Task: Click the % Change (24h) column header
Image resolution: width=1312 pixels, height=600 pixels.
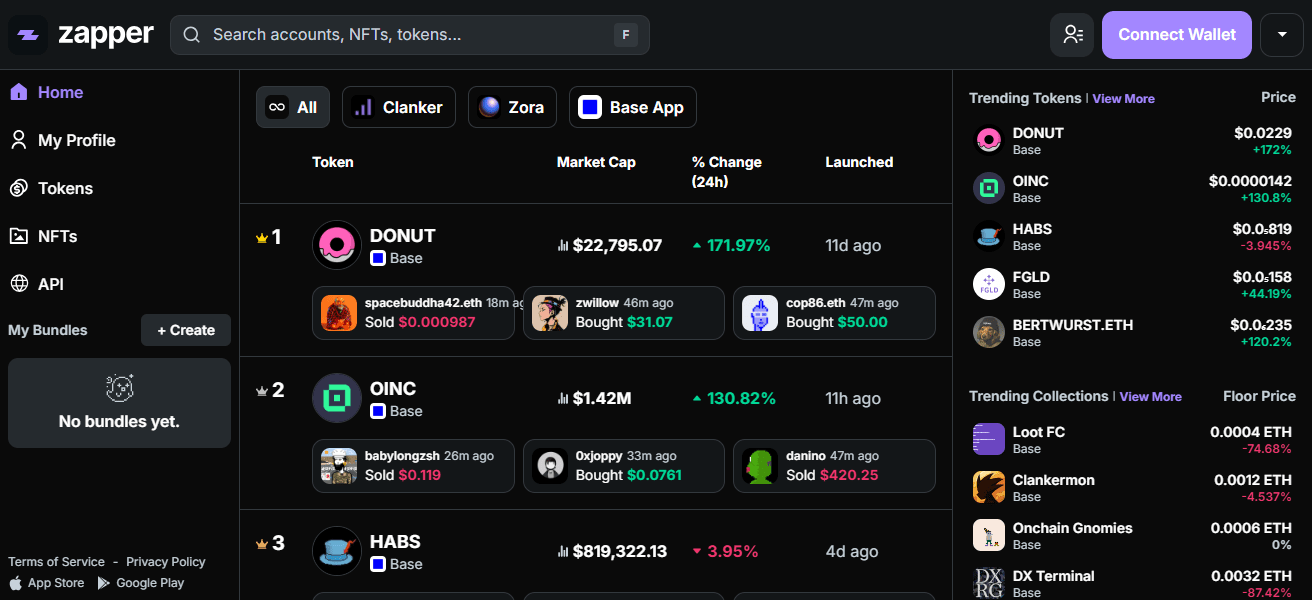Action: 727,172
